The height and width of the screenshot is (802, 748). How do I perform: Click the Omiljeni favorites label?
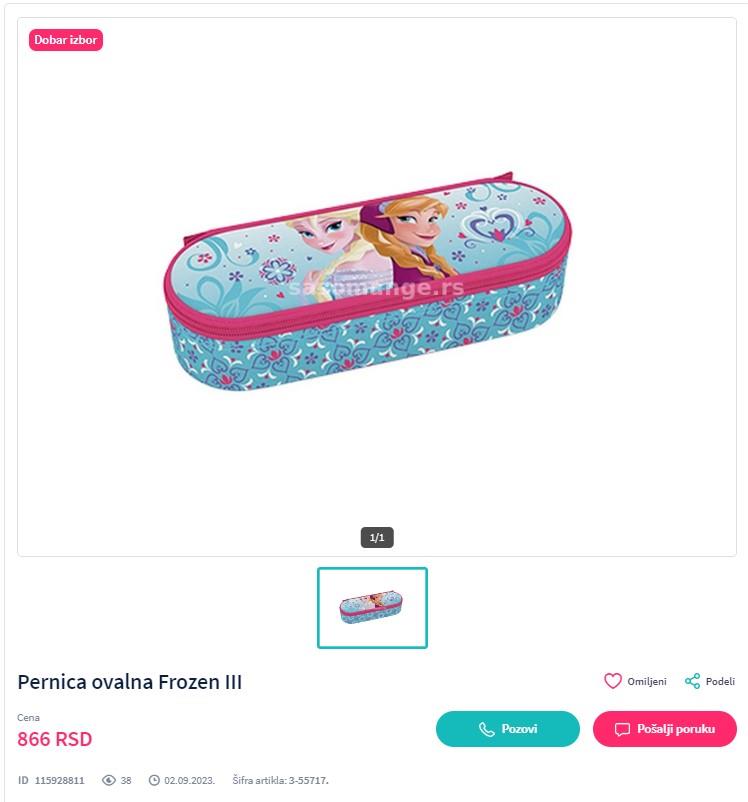(647, 681)
